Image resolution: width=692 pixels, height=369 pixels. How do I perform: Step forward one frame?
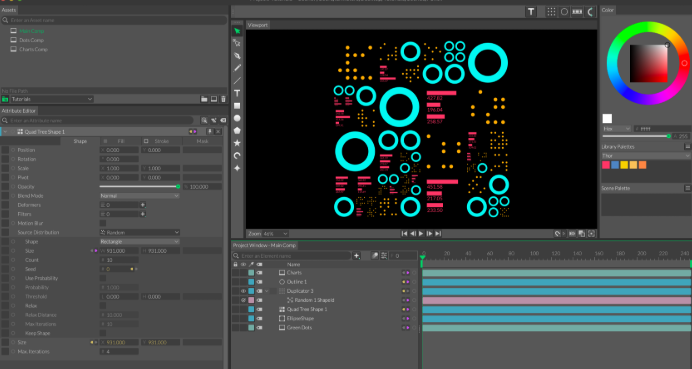pos(429,233)
